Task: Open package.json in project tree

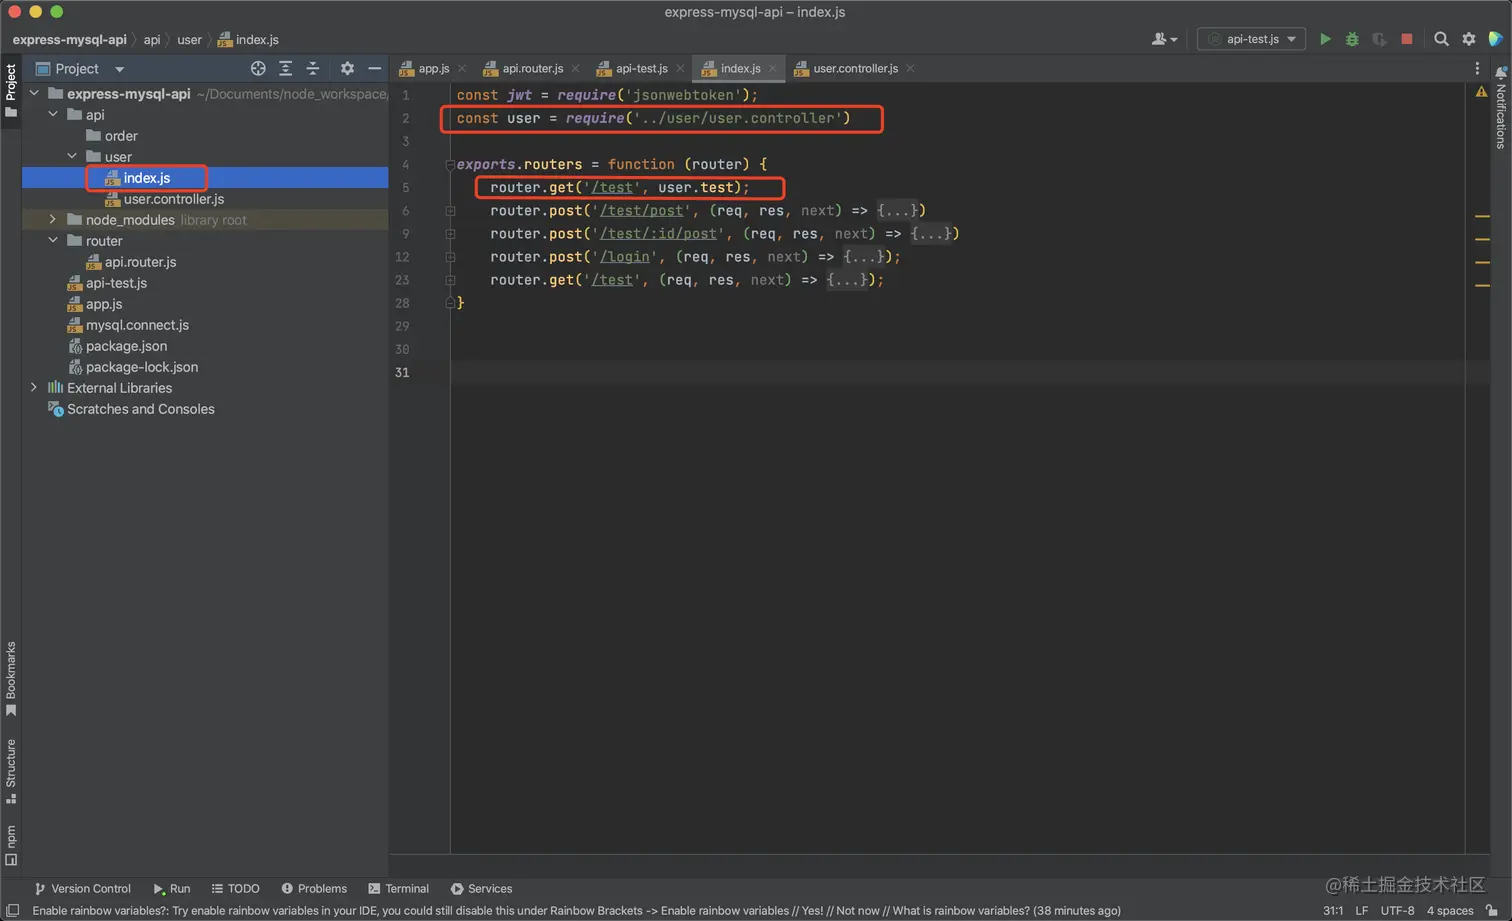Action: 126,346
